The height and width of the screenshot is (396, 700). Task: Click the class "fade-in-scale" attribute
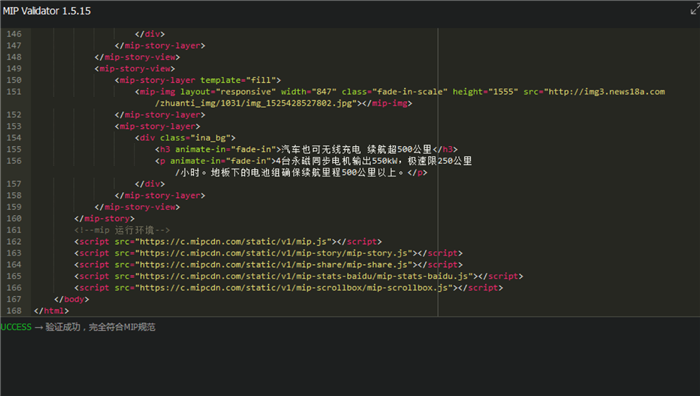pos(395,92)
